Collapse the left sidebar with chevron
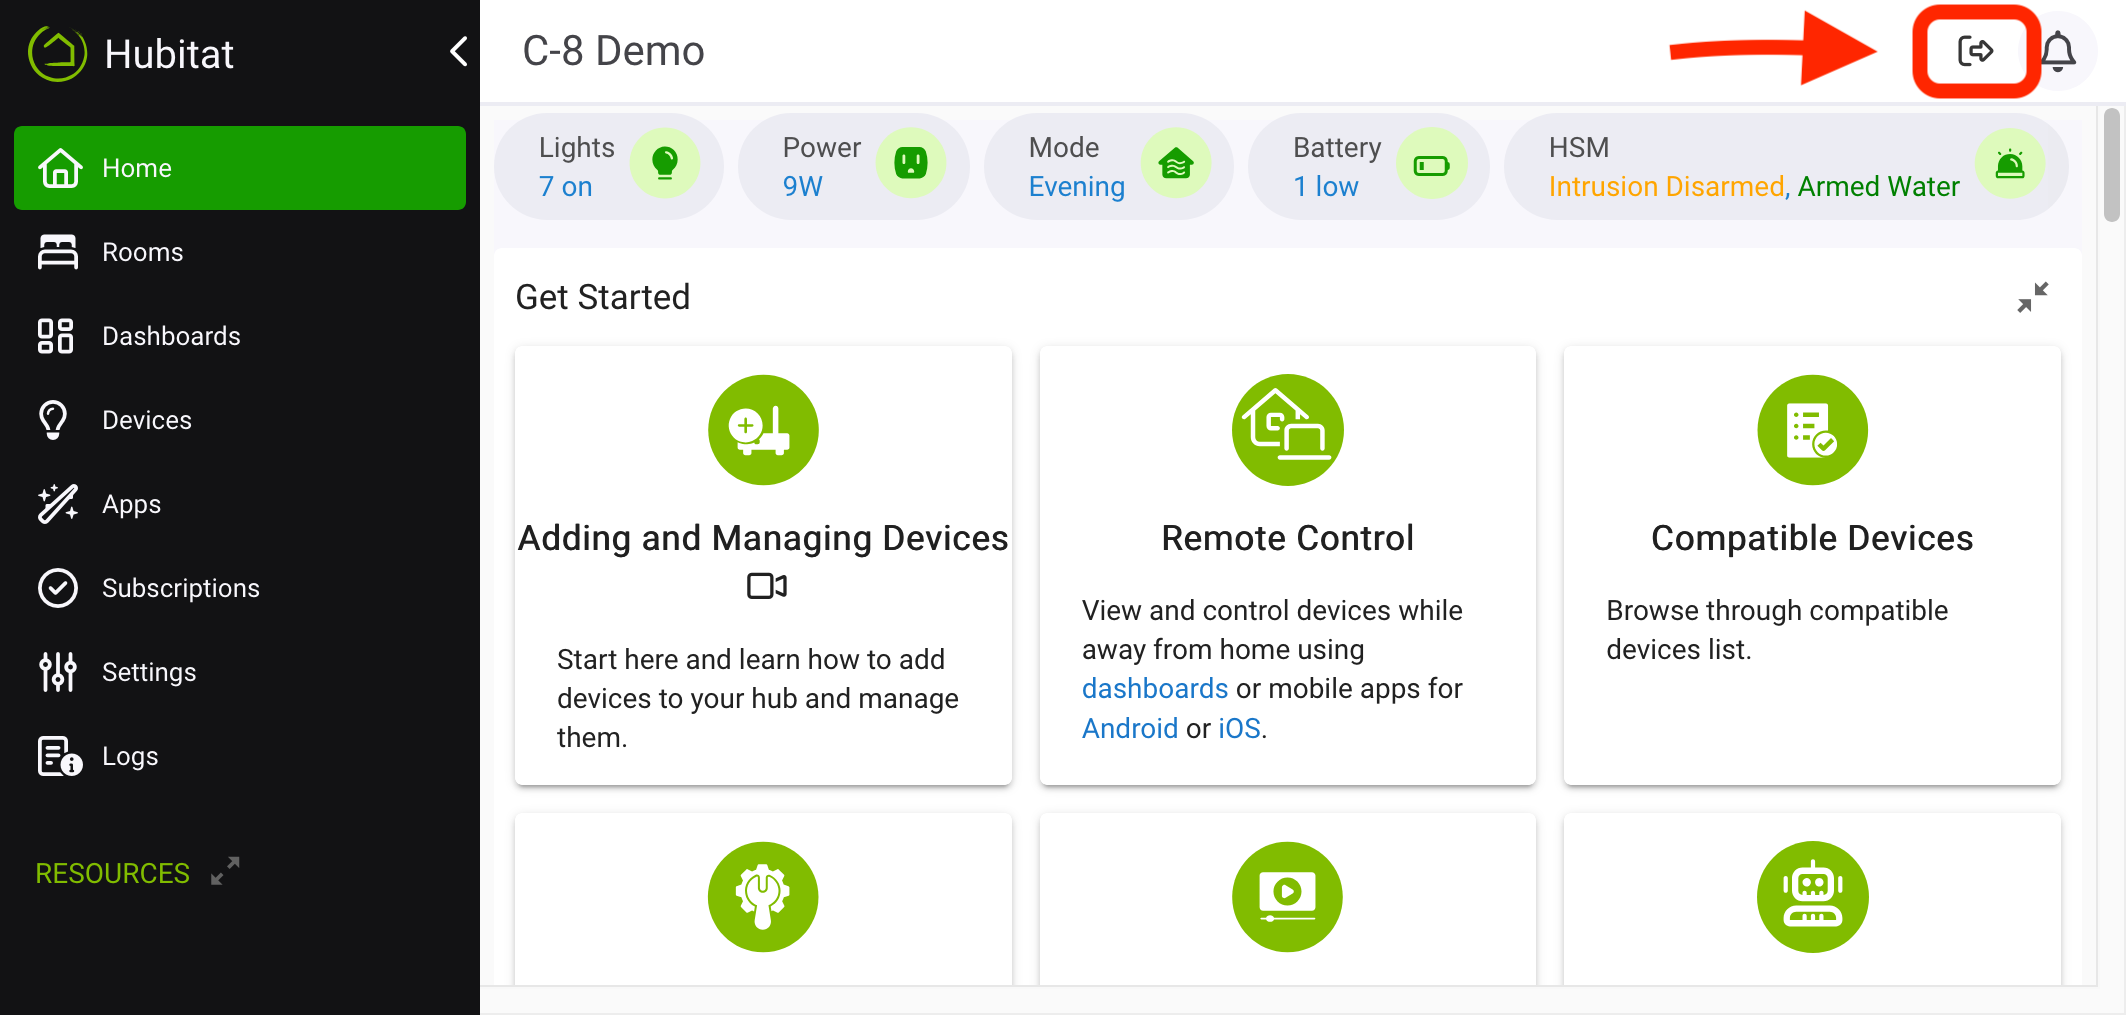The width and height of the screenshot is (2126, 1016). 459,51
